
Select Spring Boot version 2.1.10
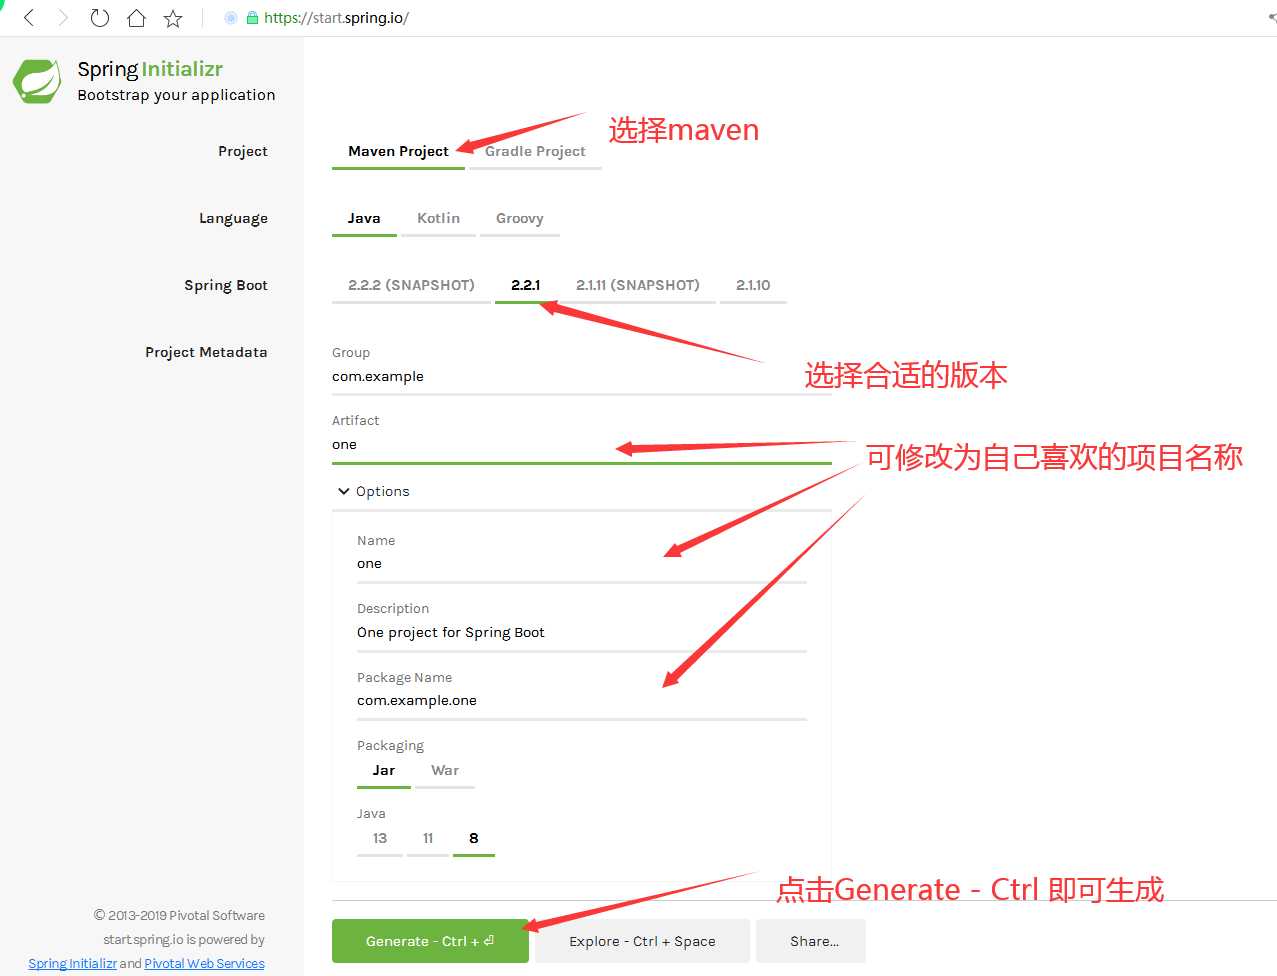(753, 285)
